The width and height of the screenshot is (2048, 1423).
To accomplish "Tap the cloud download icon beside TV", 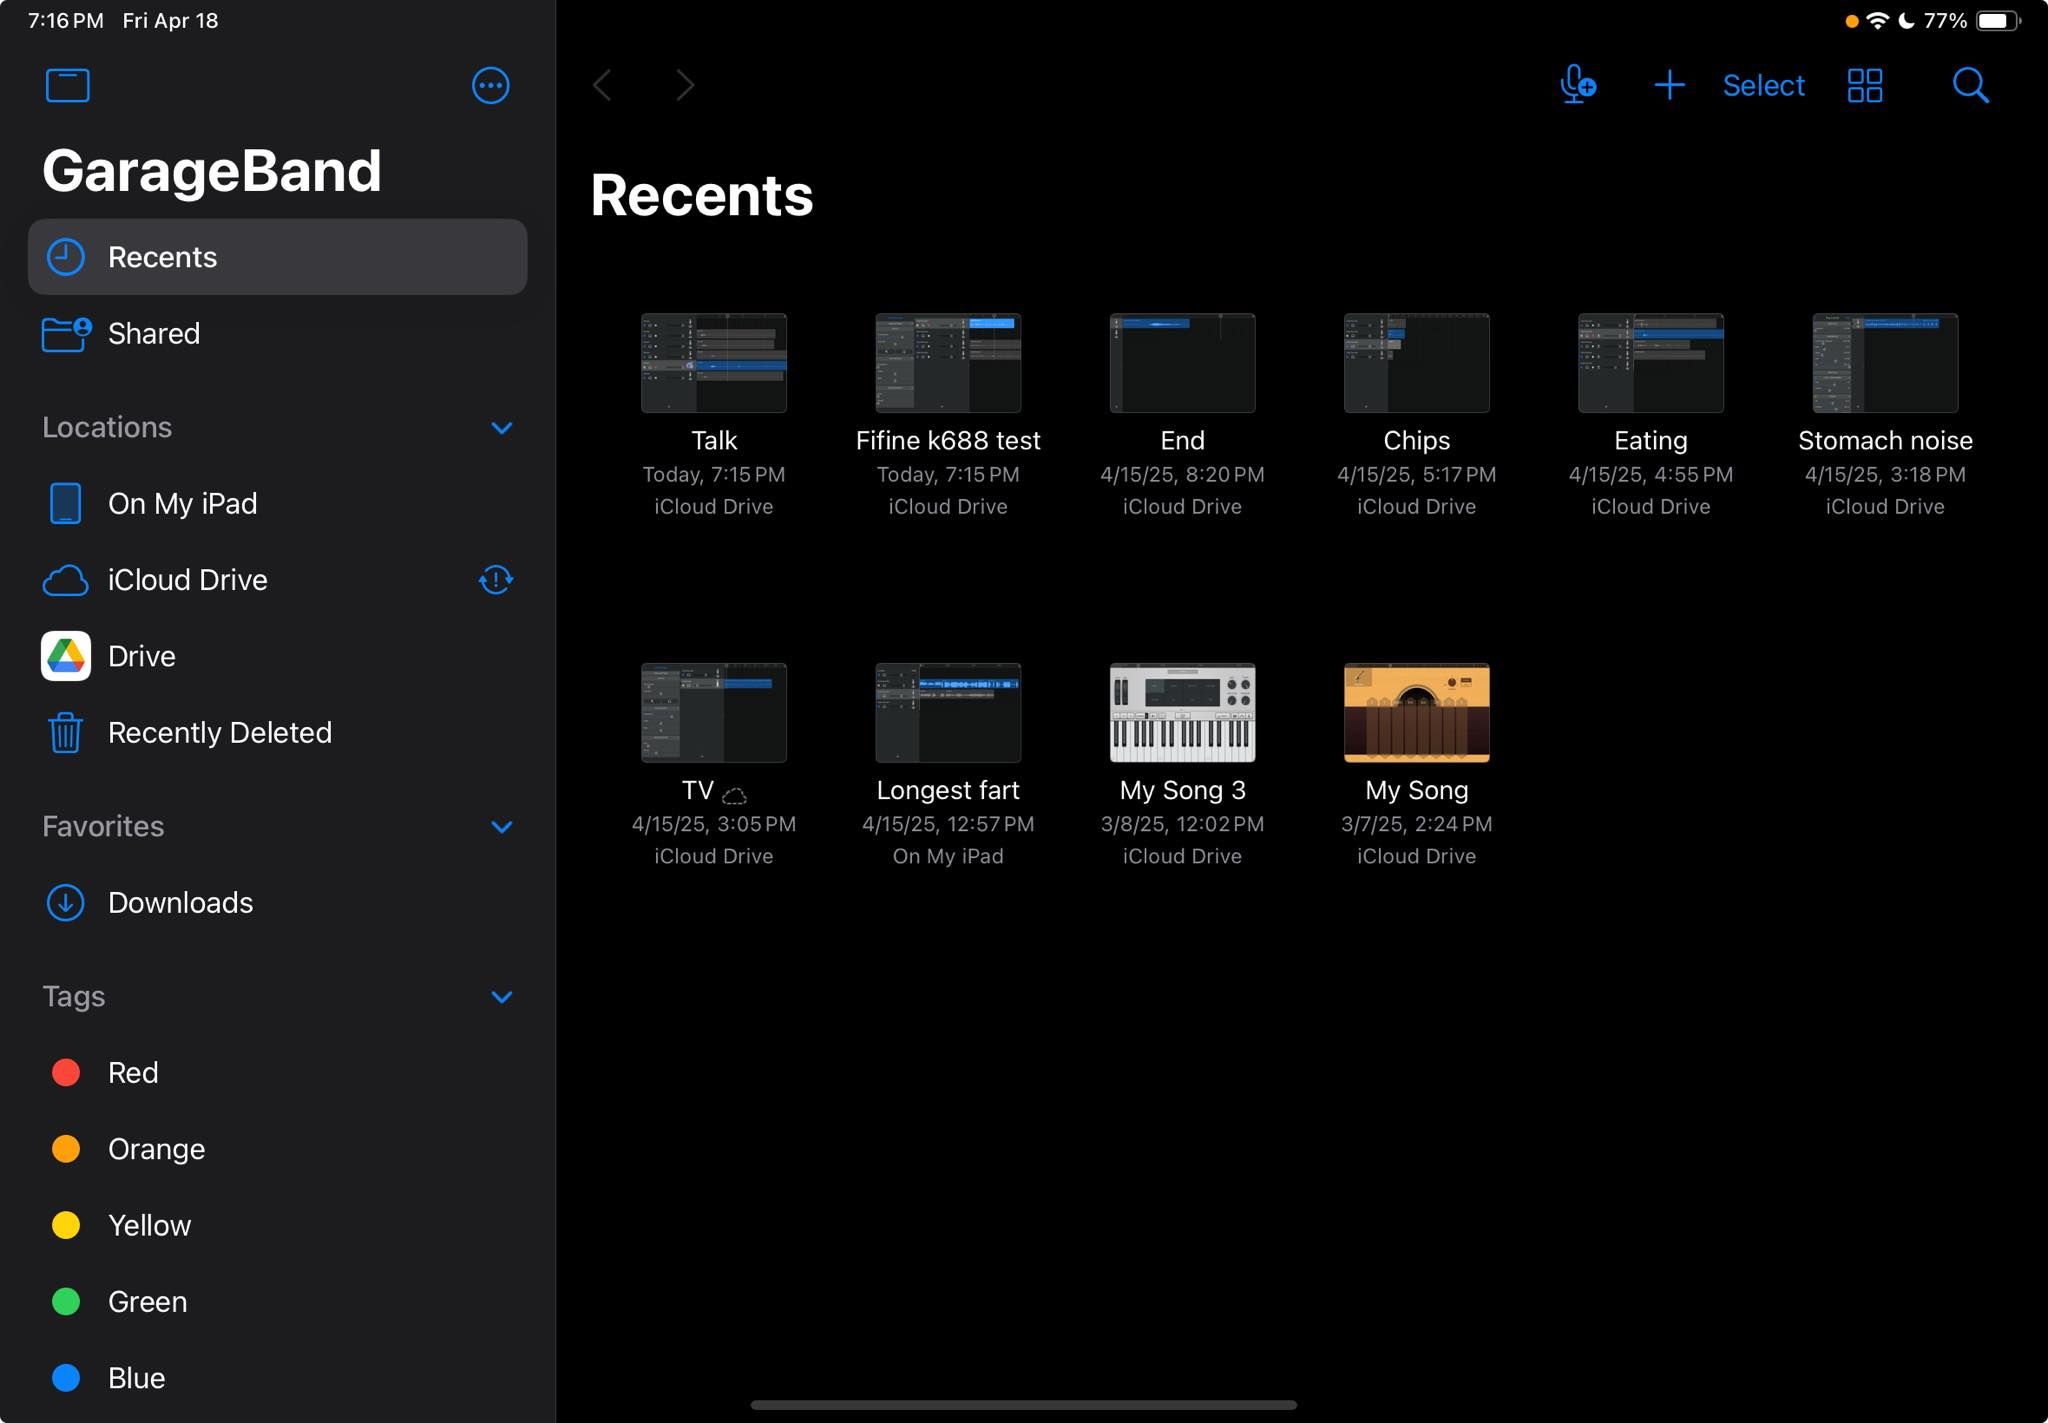I will [x=734, y=796].
